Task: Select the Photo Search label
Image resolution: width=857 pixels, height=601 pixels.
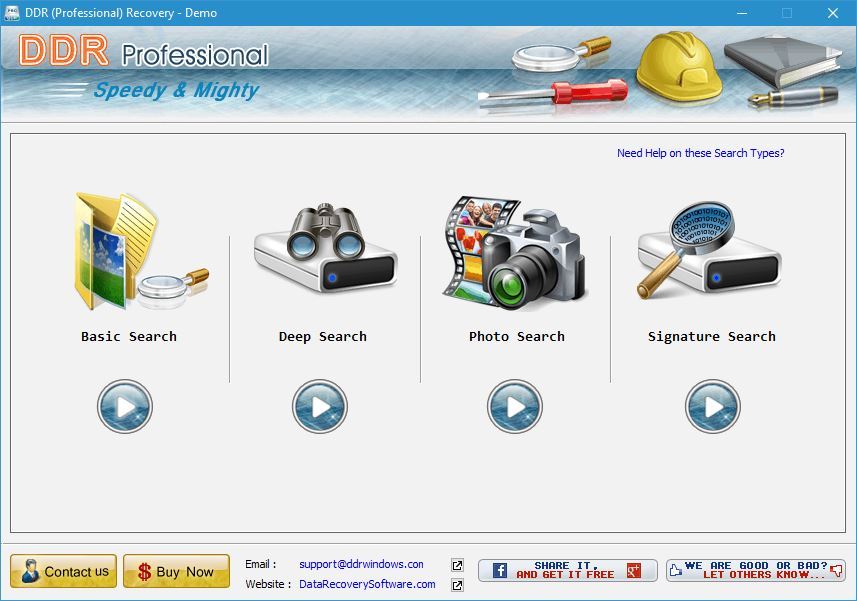Action: click(516, 337)
